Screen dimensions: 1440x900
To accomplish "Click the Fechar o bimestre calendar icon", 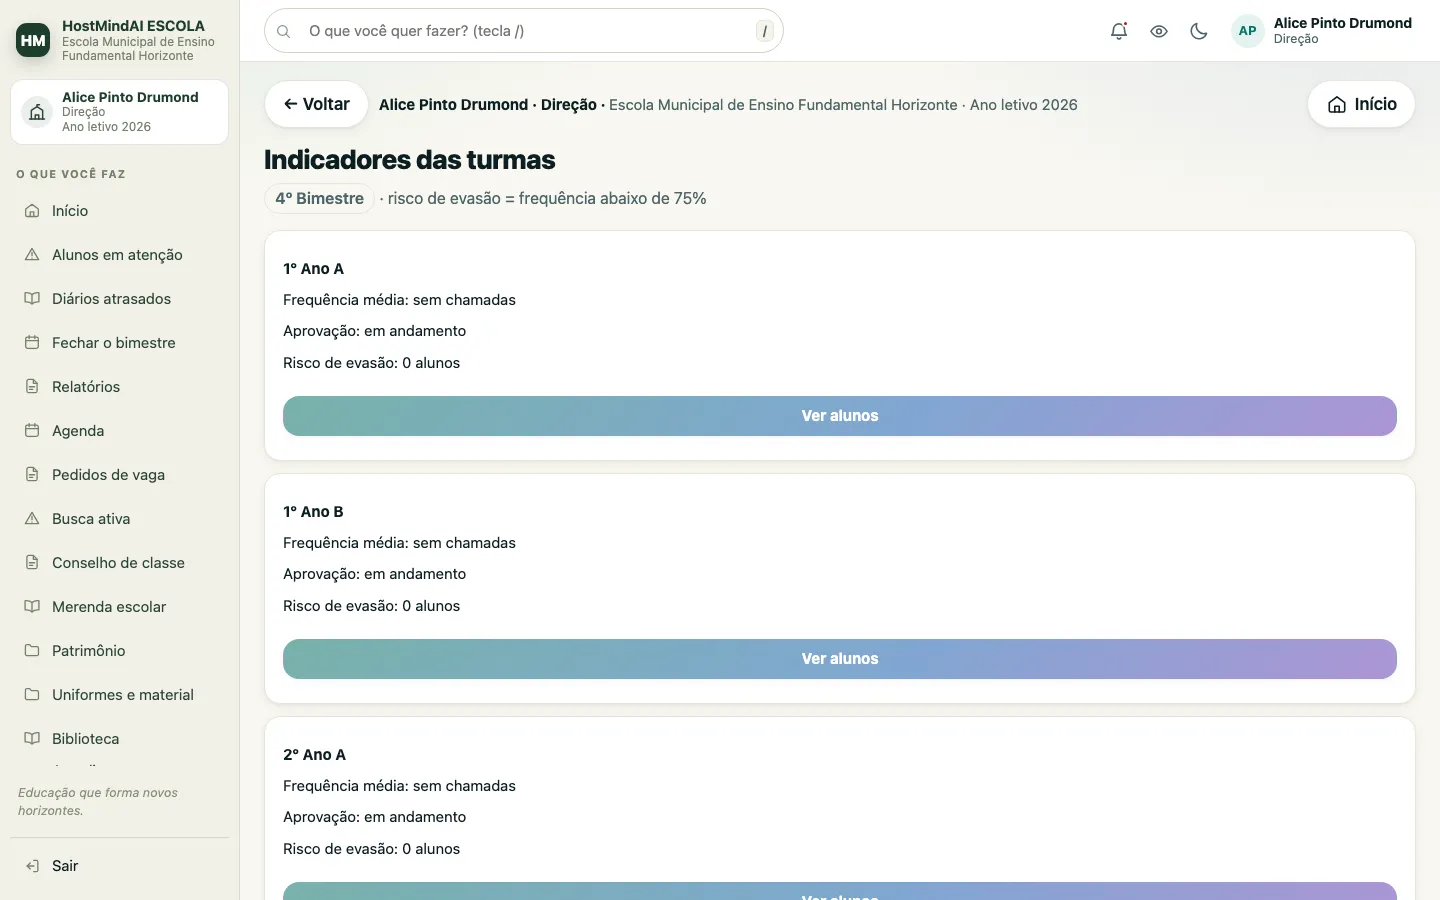I will point(32,343).
